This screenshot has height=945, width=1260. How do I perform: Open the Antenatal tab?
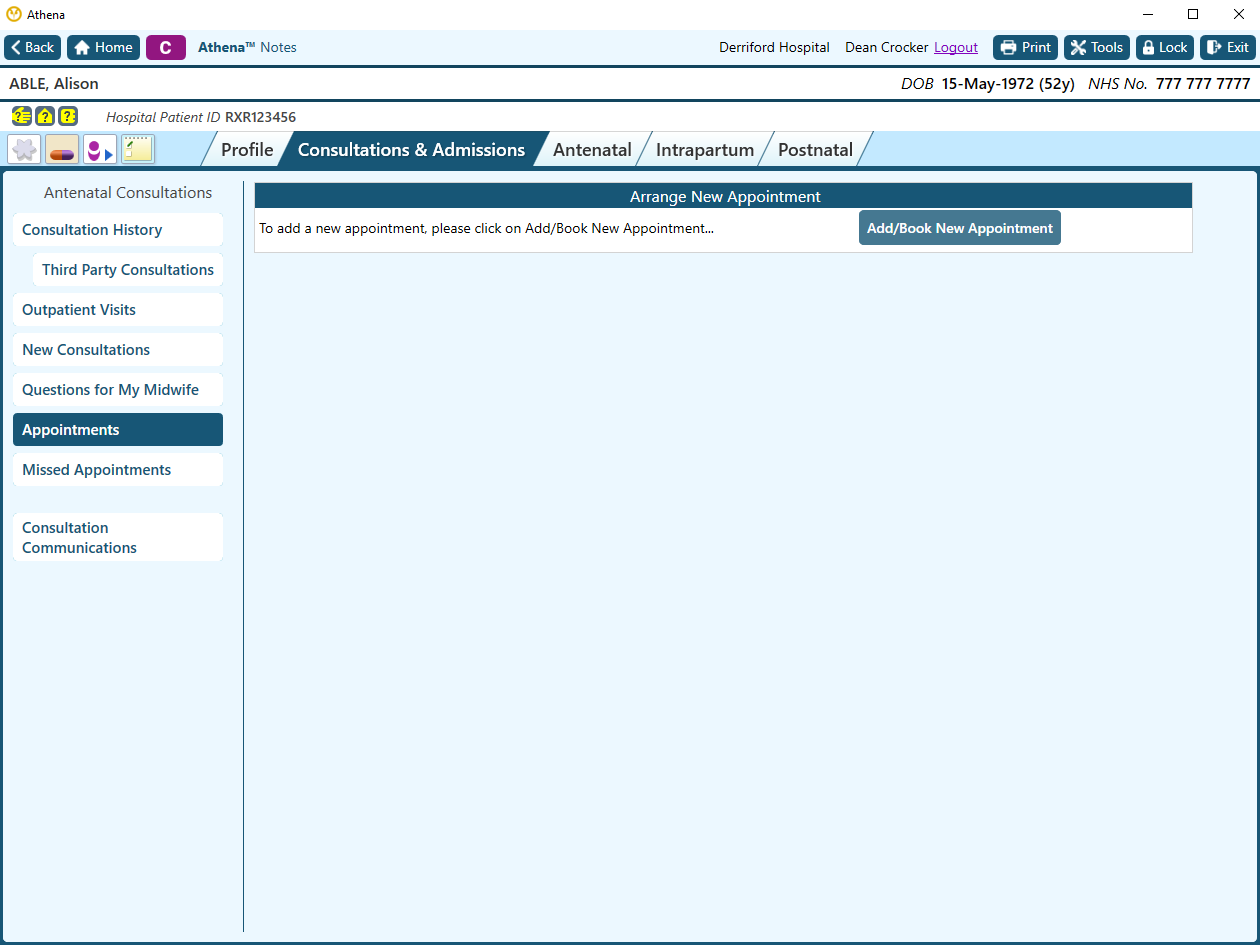(592, 149)
